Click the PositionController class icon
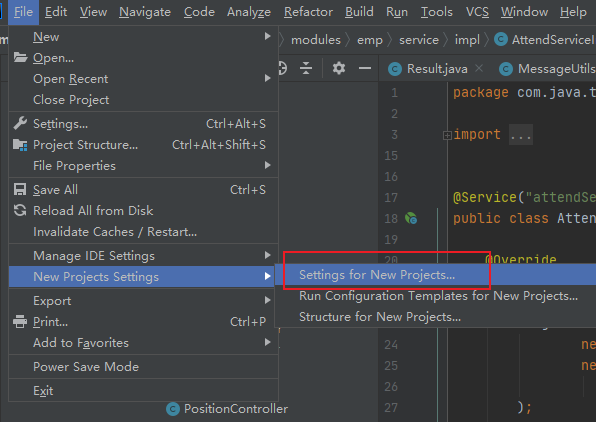Image resolution: width=596 pixels, height=422 pixels. pyautogui.click(x=173, y=409)
